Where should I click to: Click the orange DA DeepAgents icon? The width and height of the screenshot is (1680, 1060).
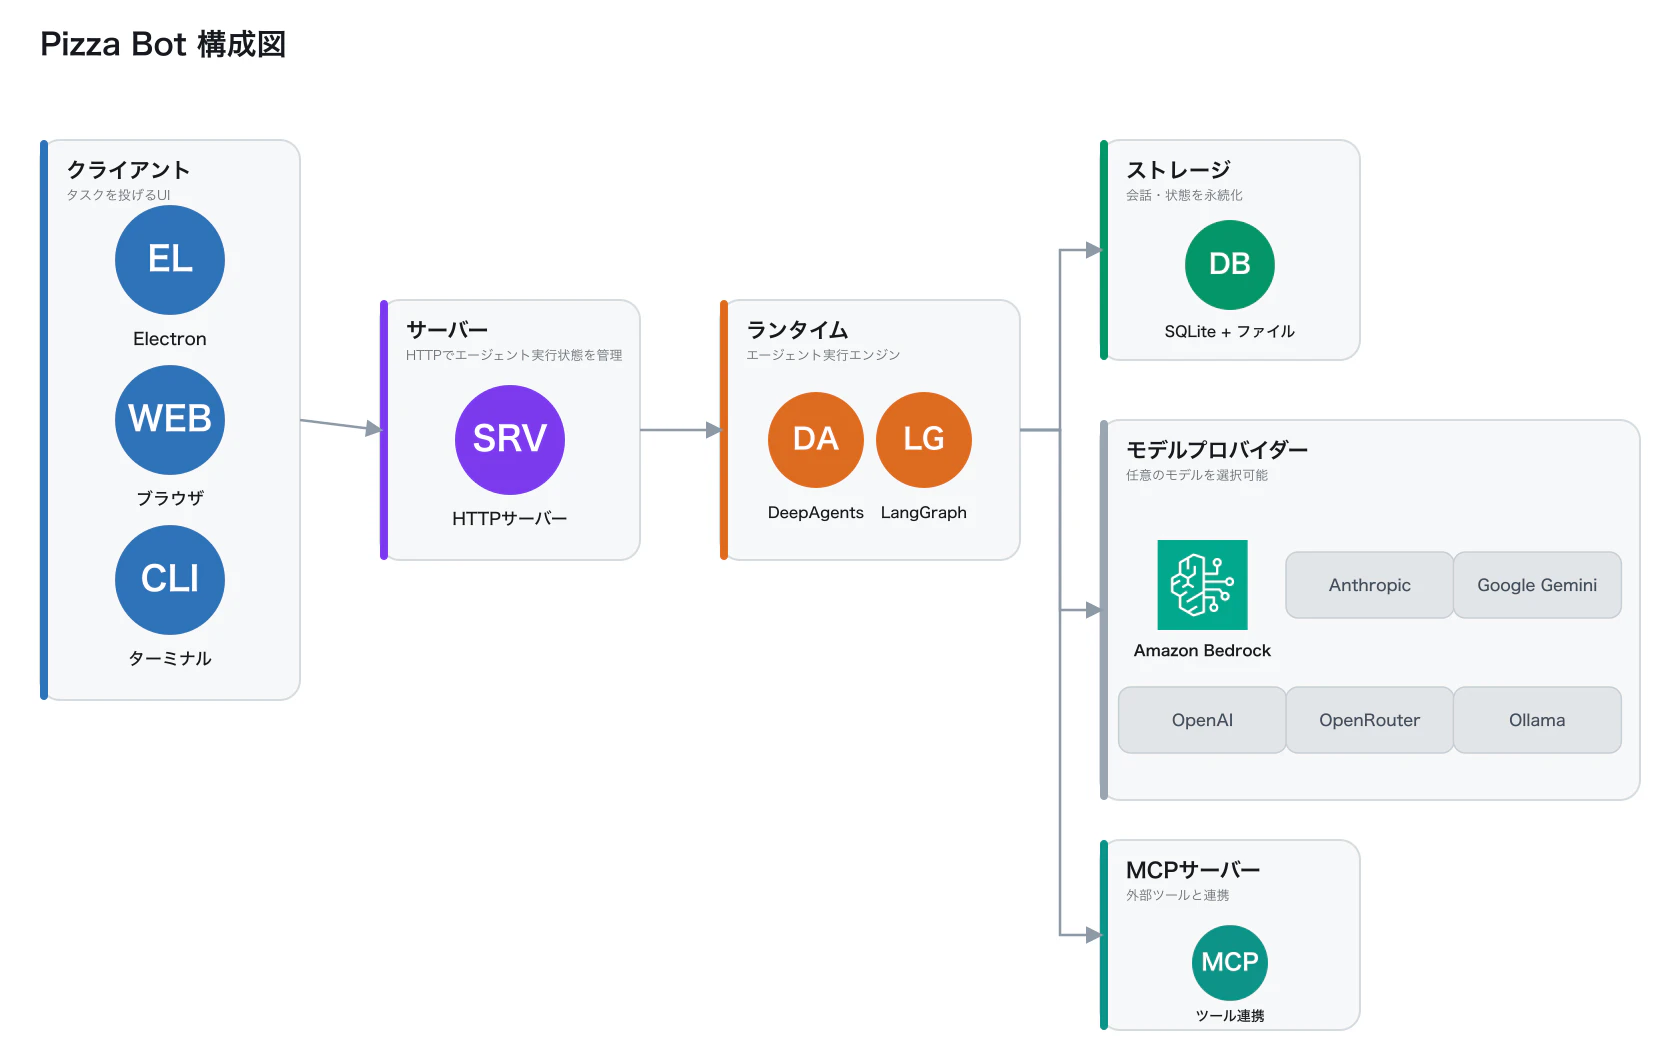click(816, 440)
